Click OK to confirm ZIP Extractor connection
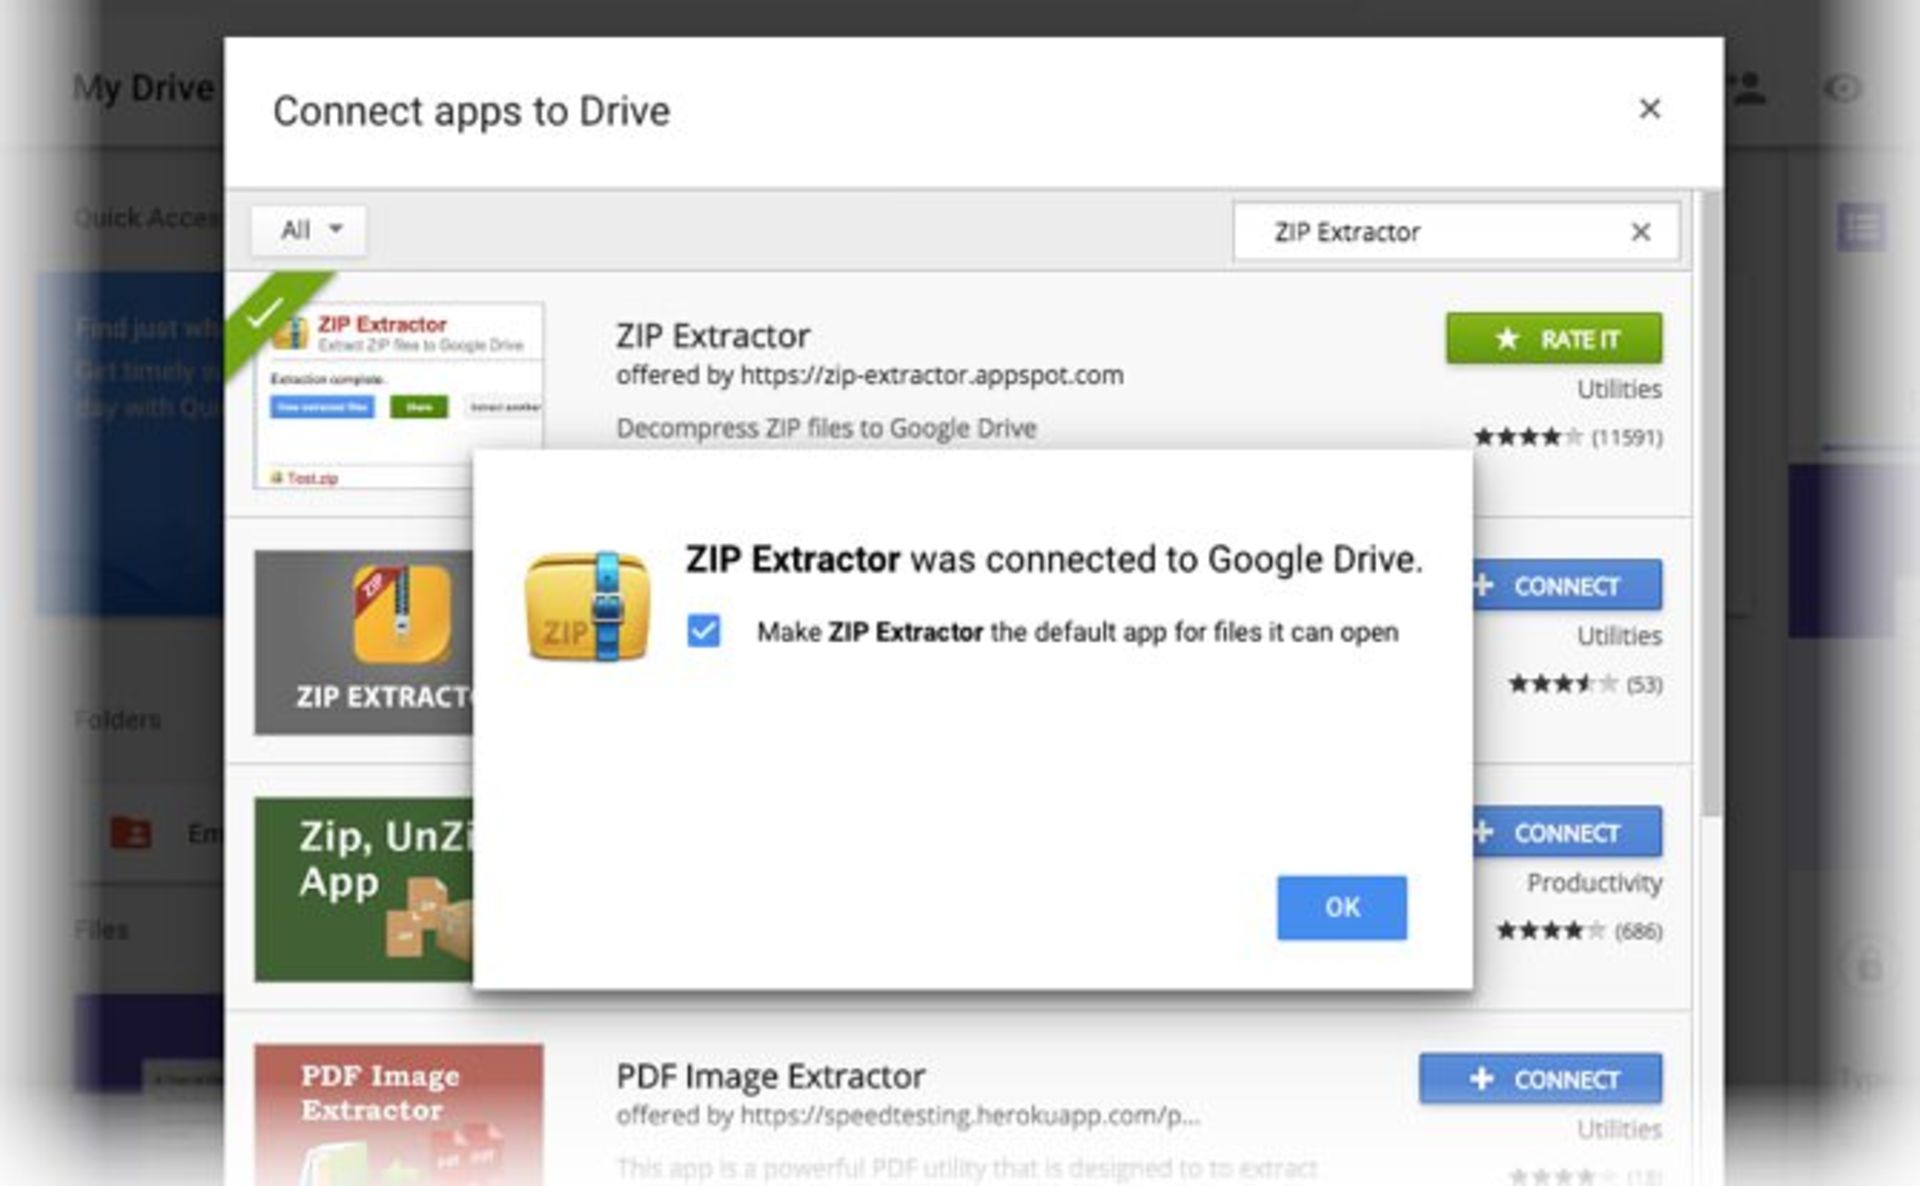 [1341, 907]
